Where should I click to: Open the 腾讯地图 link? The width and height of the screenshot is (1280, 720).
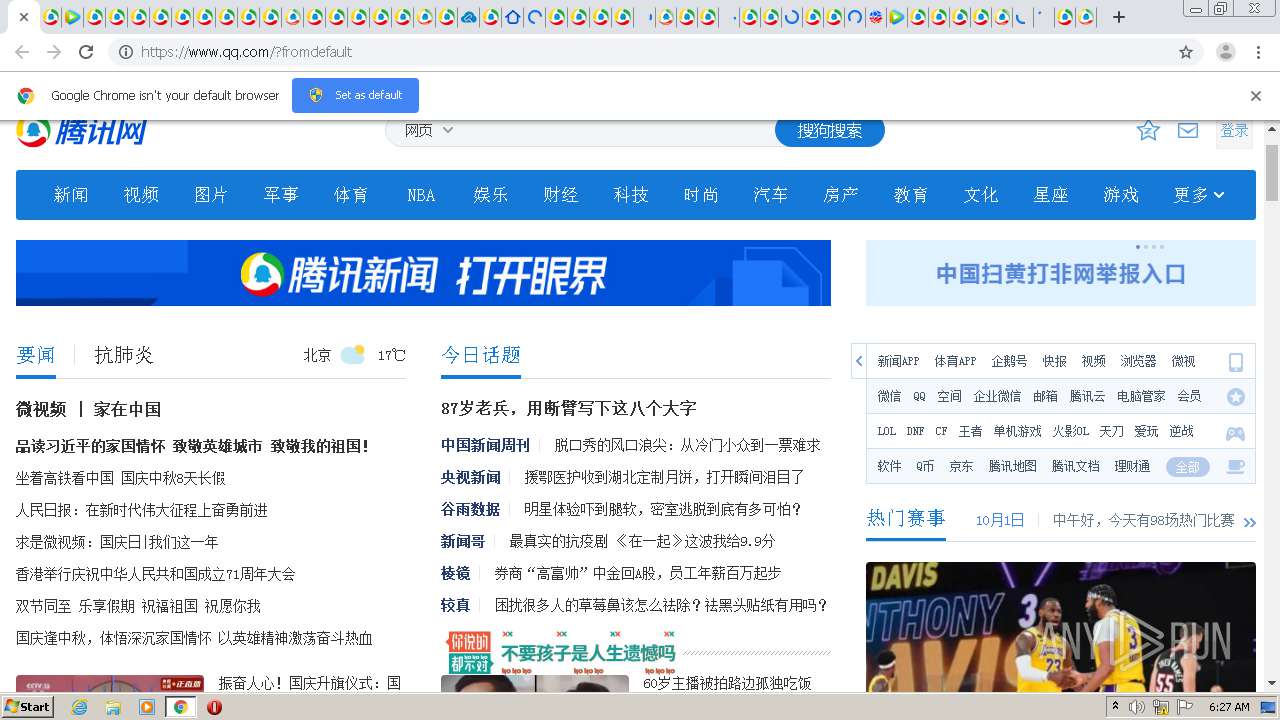click(1013, 466)
